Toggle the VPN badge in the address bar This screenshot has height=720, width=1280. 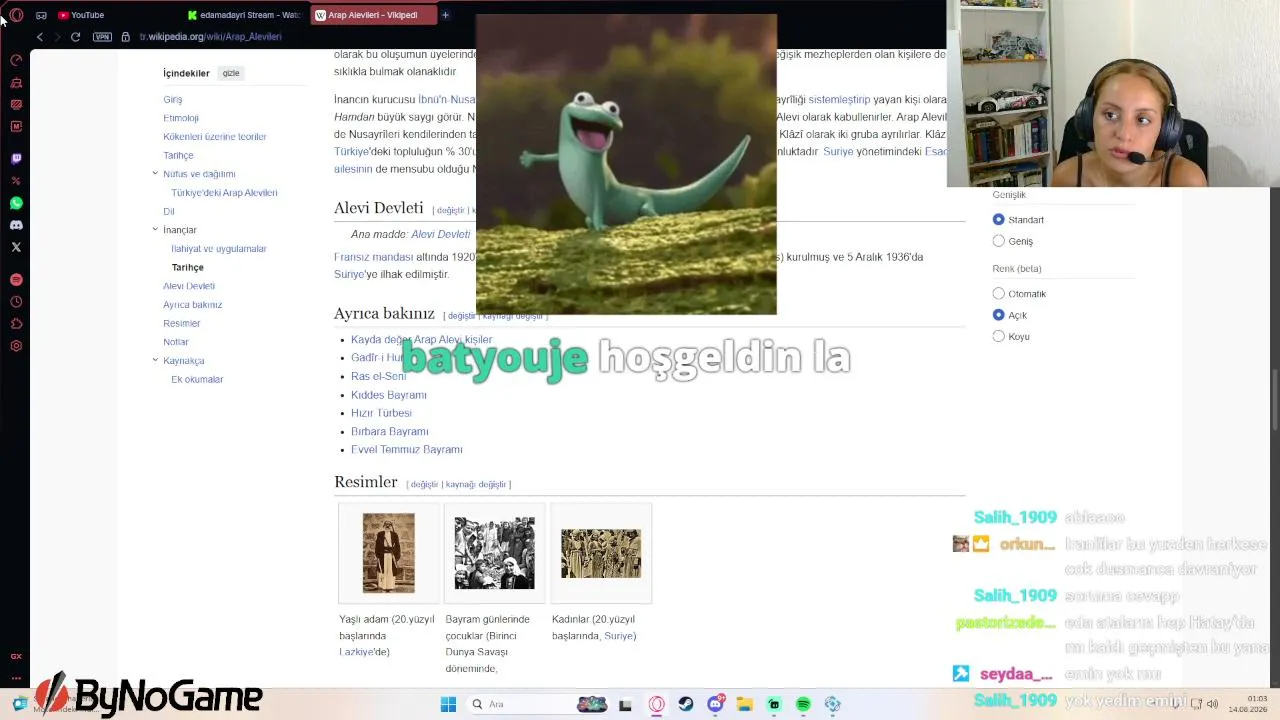(103, 37)
